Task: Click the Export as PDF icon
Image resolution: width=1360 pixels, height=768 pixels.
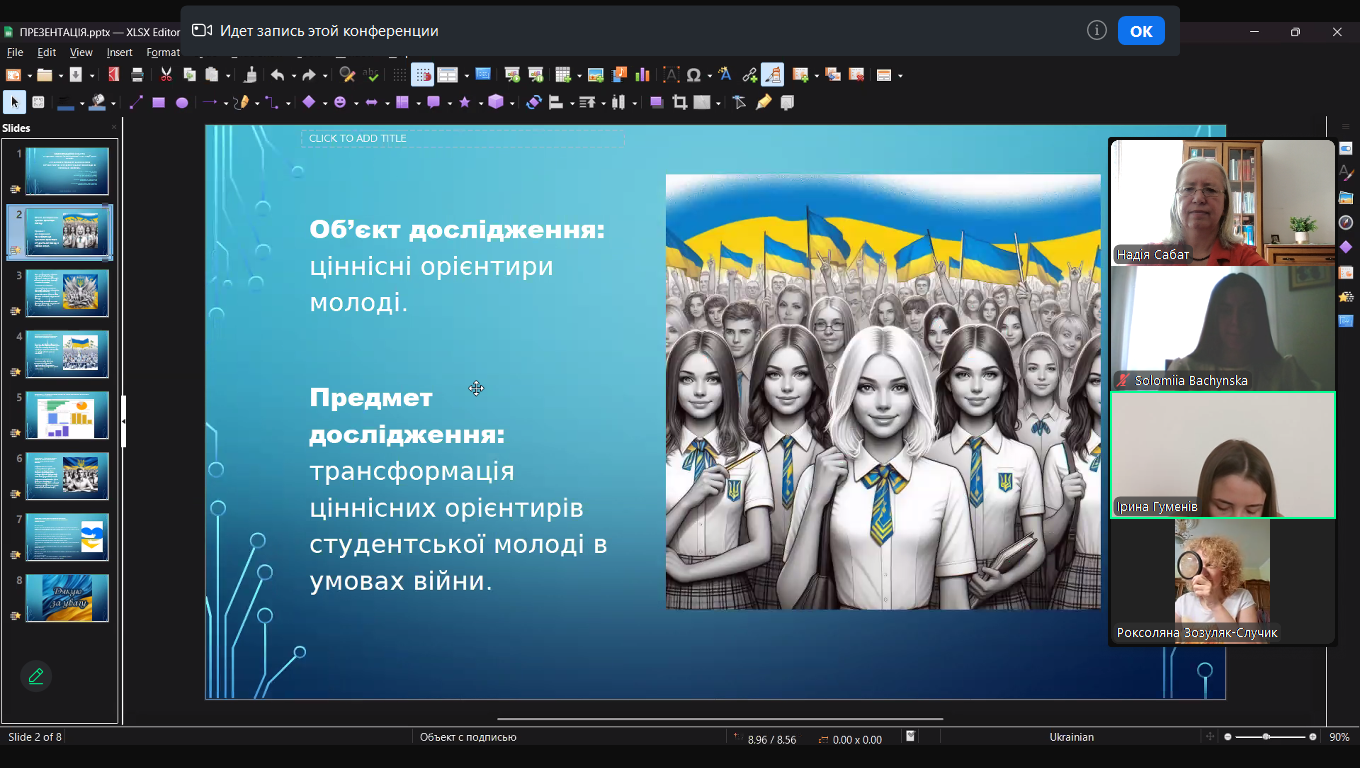Action: (x=113, y=75)
